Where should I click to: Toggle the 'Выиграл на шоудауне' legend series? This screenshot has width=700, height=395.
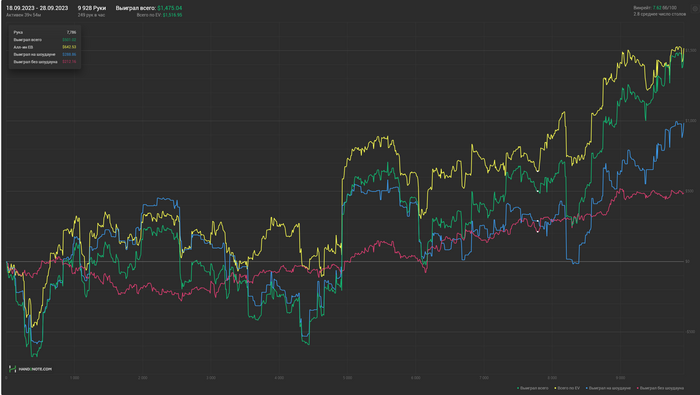point(608,388)
